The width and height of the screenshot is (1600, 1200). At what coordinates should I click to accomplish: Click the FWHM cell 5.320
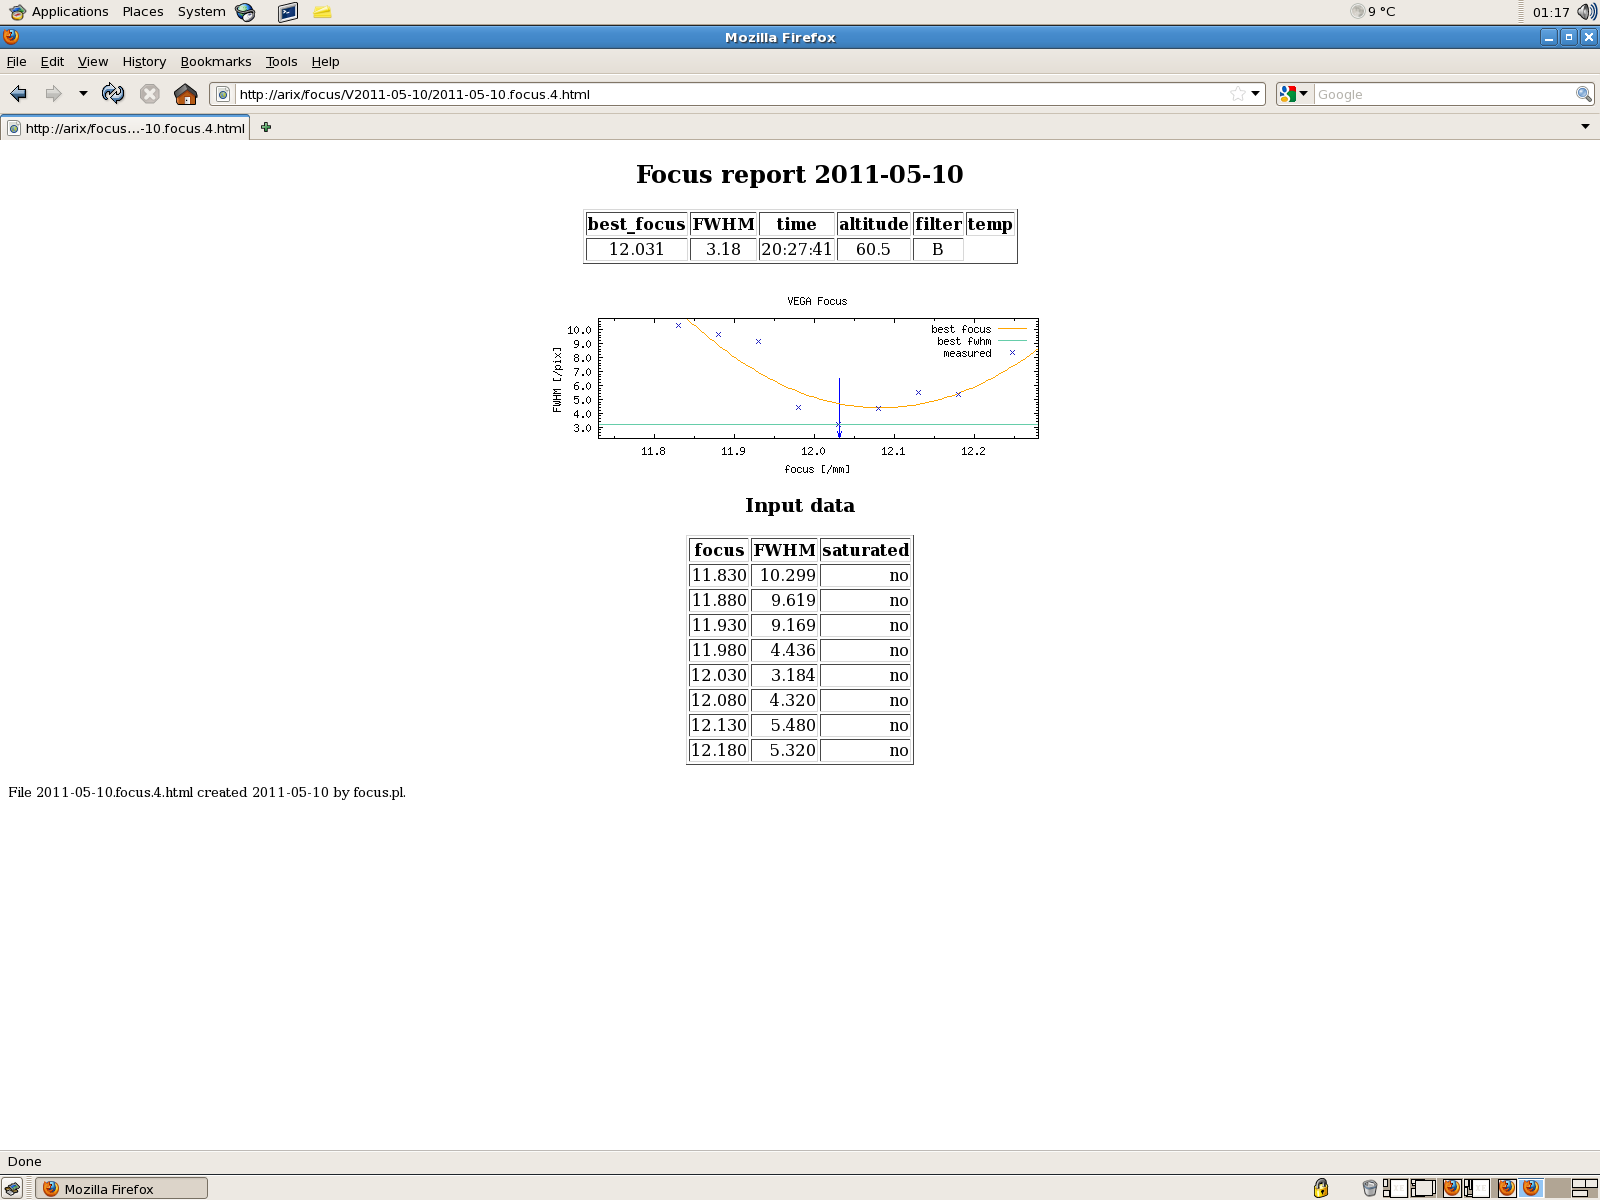coord(785,750)
